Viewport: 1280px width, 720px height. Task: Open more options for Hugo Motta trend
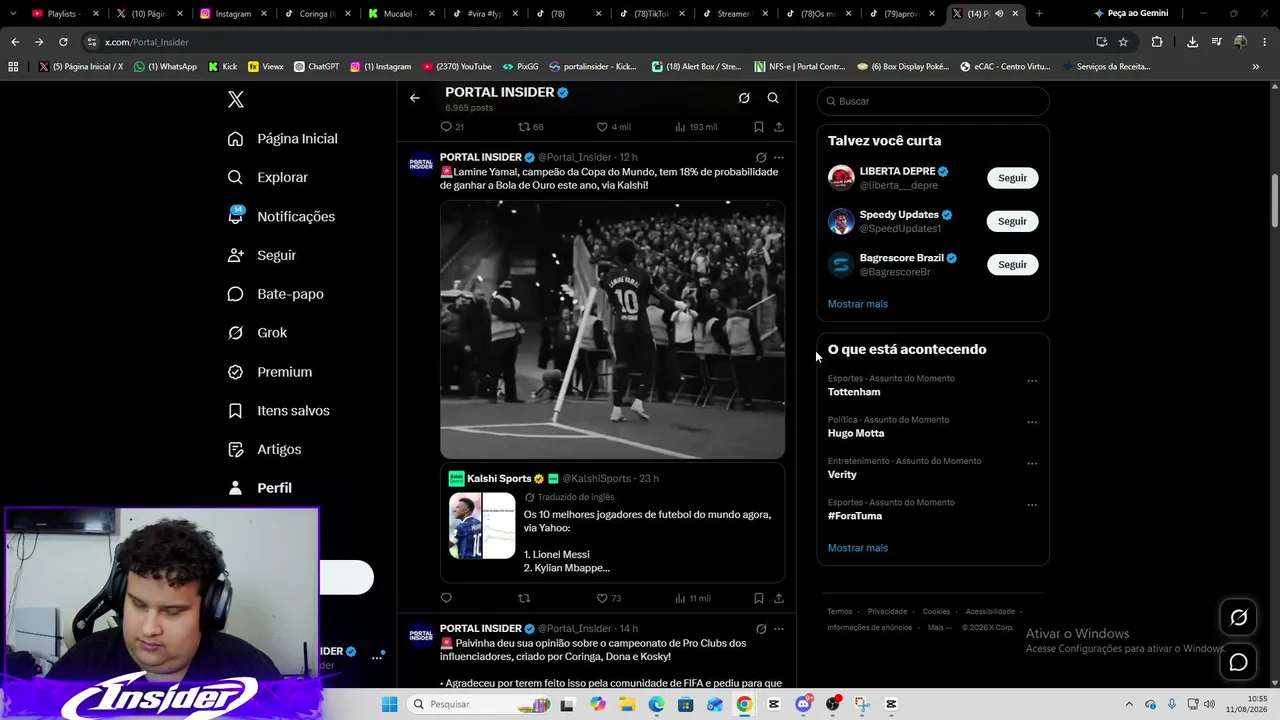[1032, 422]
